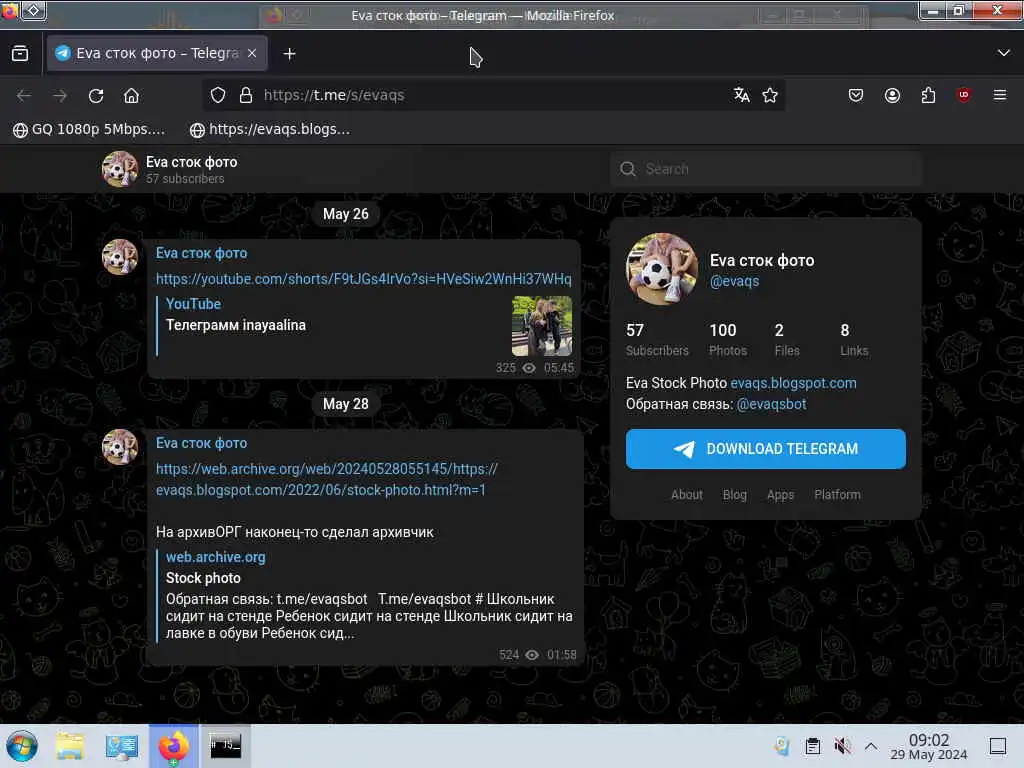The image size is (1024, 768).
Task: Expand hidden tray icons caret
Action: tap(871, 746)
